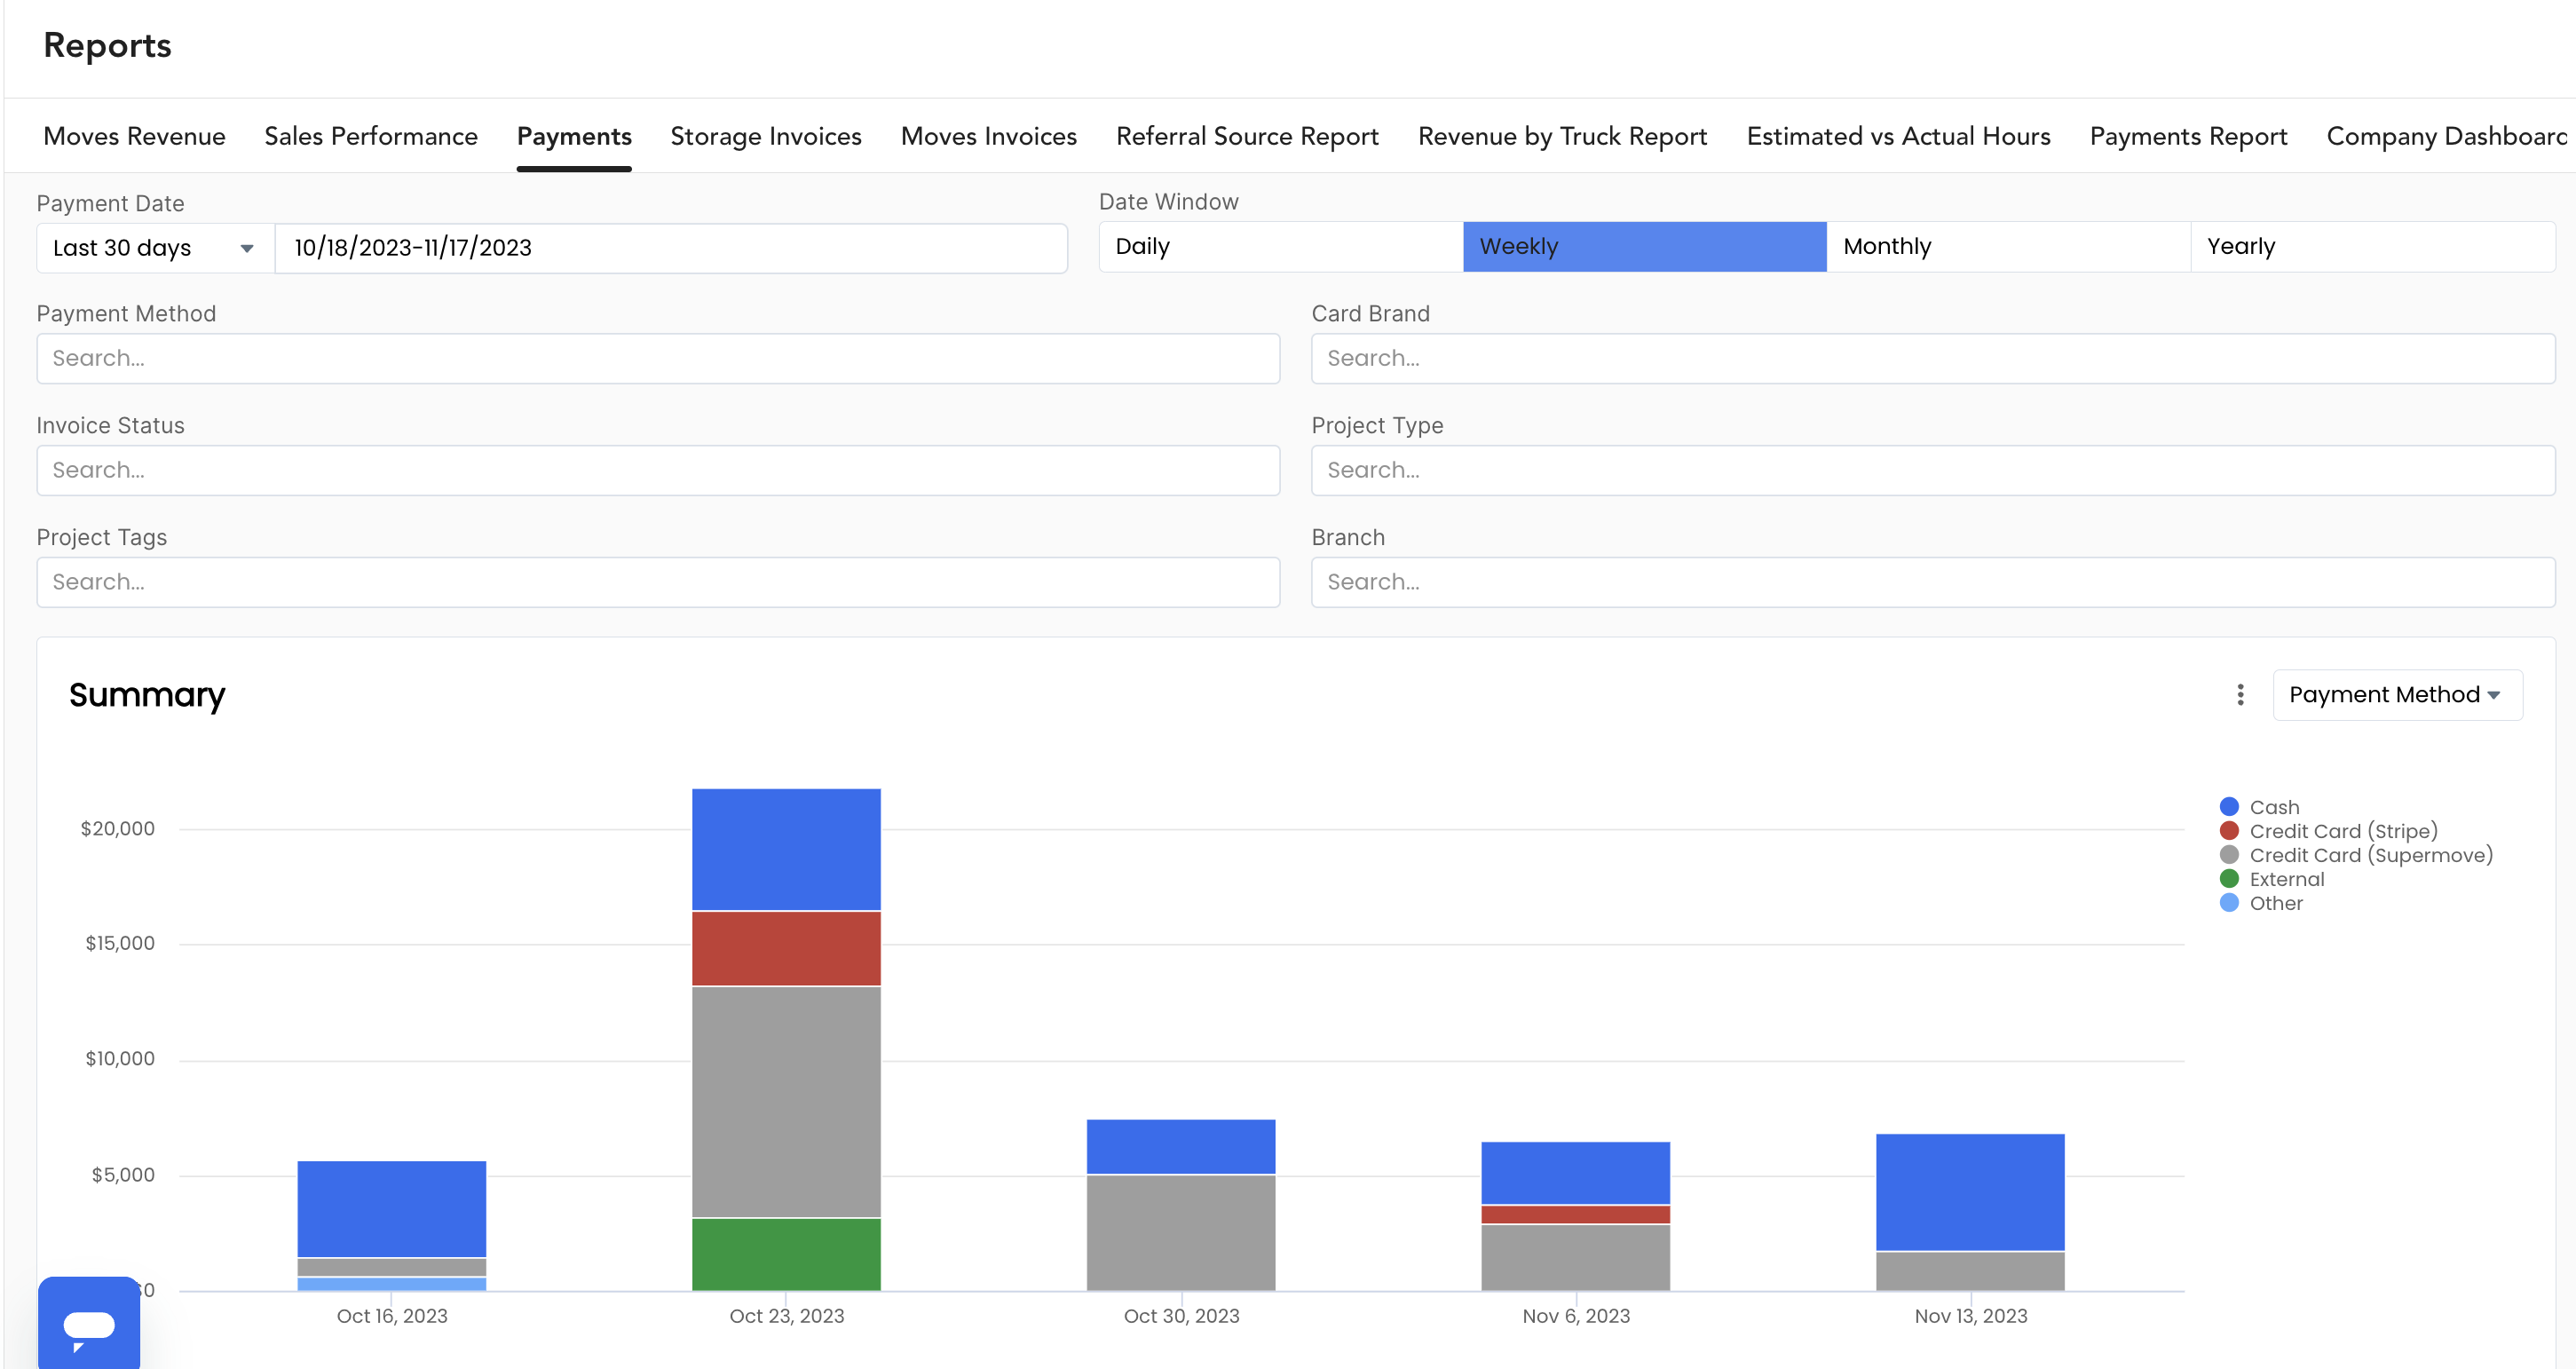Expand the Last 30 days dropdown

coord(156,248)
